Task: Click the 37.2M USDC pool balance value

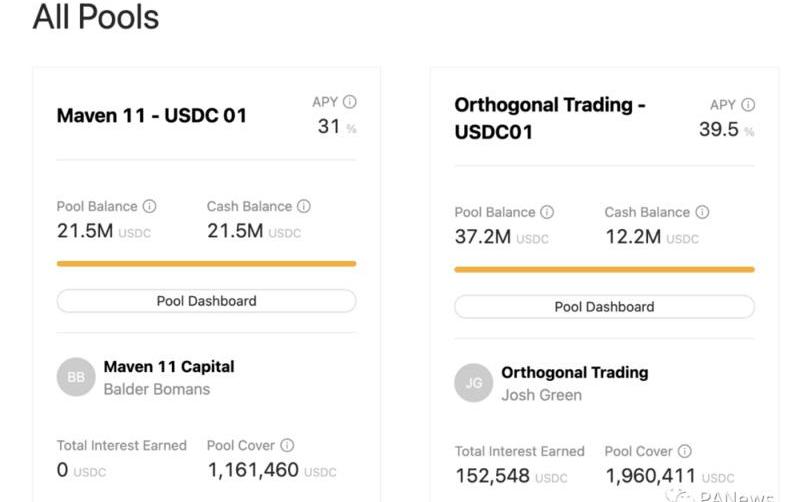Action: pos(502,237)
